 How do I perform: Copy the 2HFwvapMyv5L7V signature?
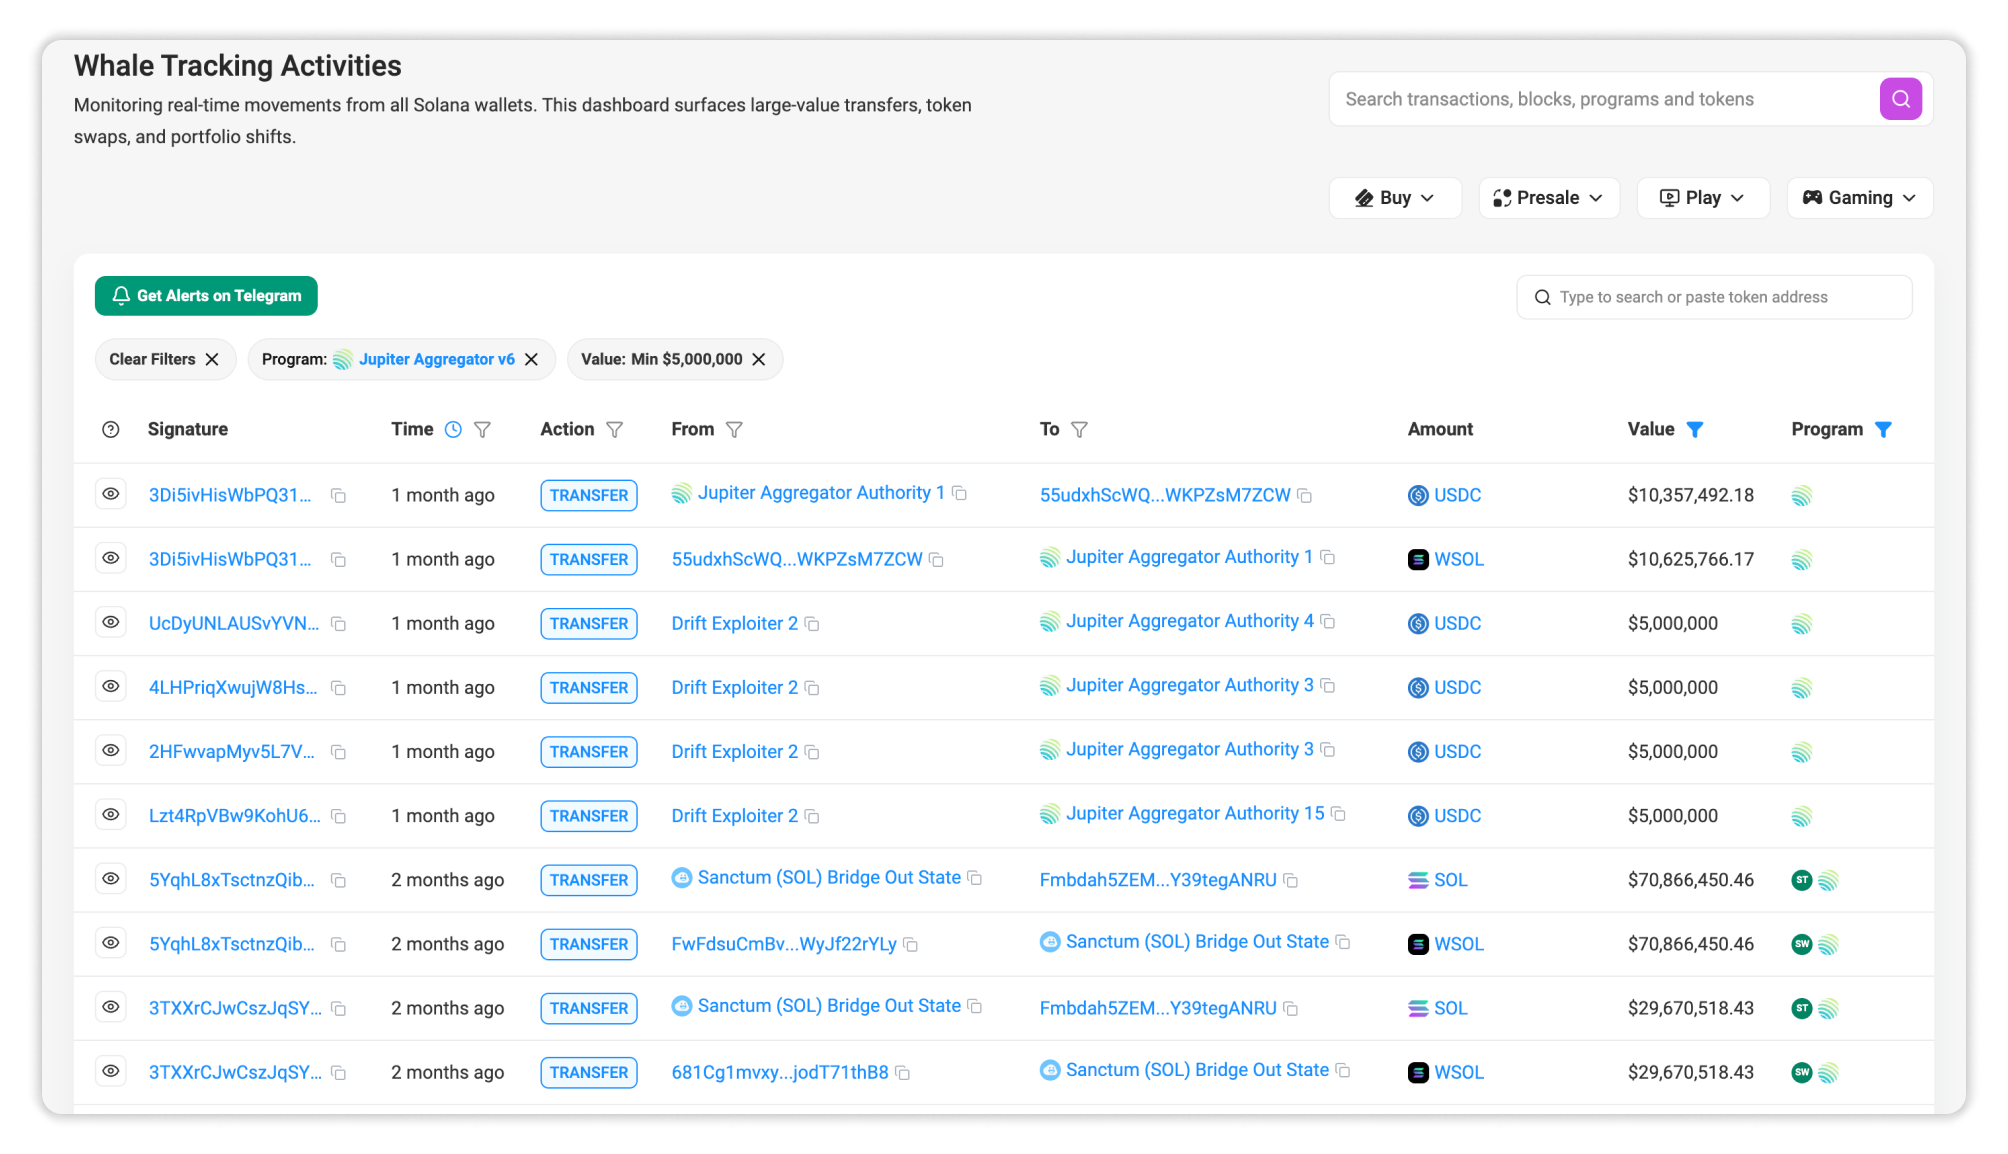pyautogui.click(x=339, y=752)
